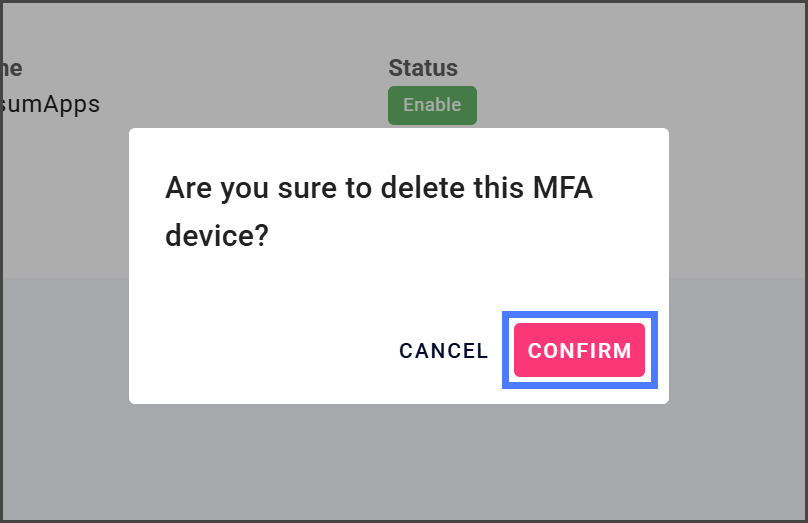Confirm deletion of the MFA device
The width and height of the screenshot is (808, 523).
click(x=579, y=350)
